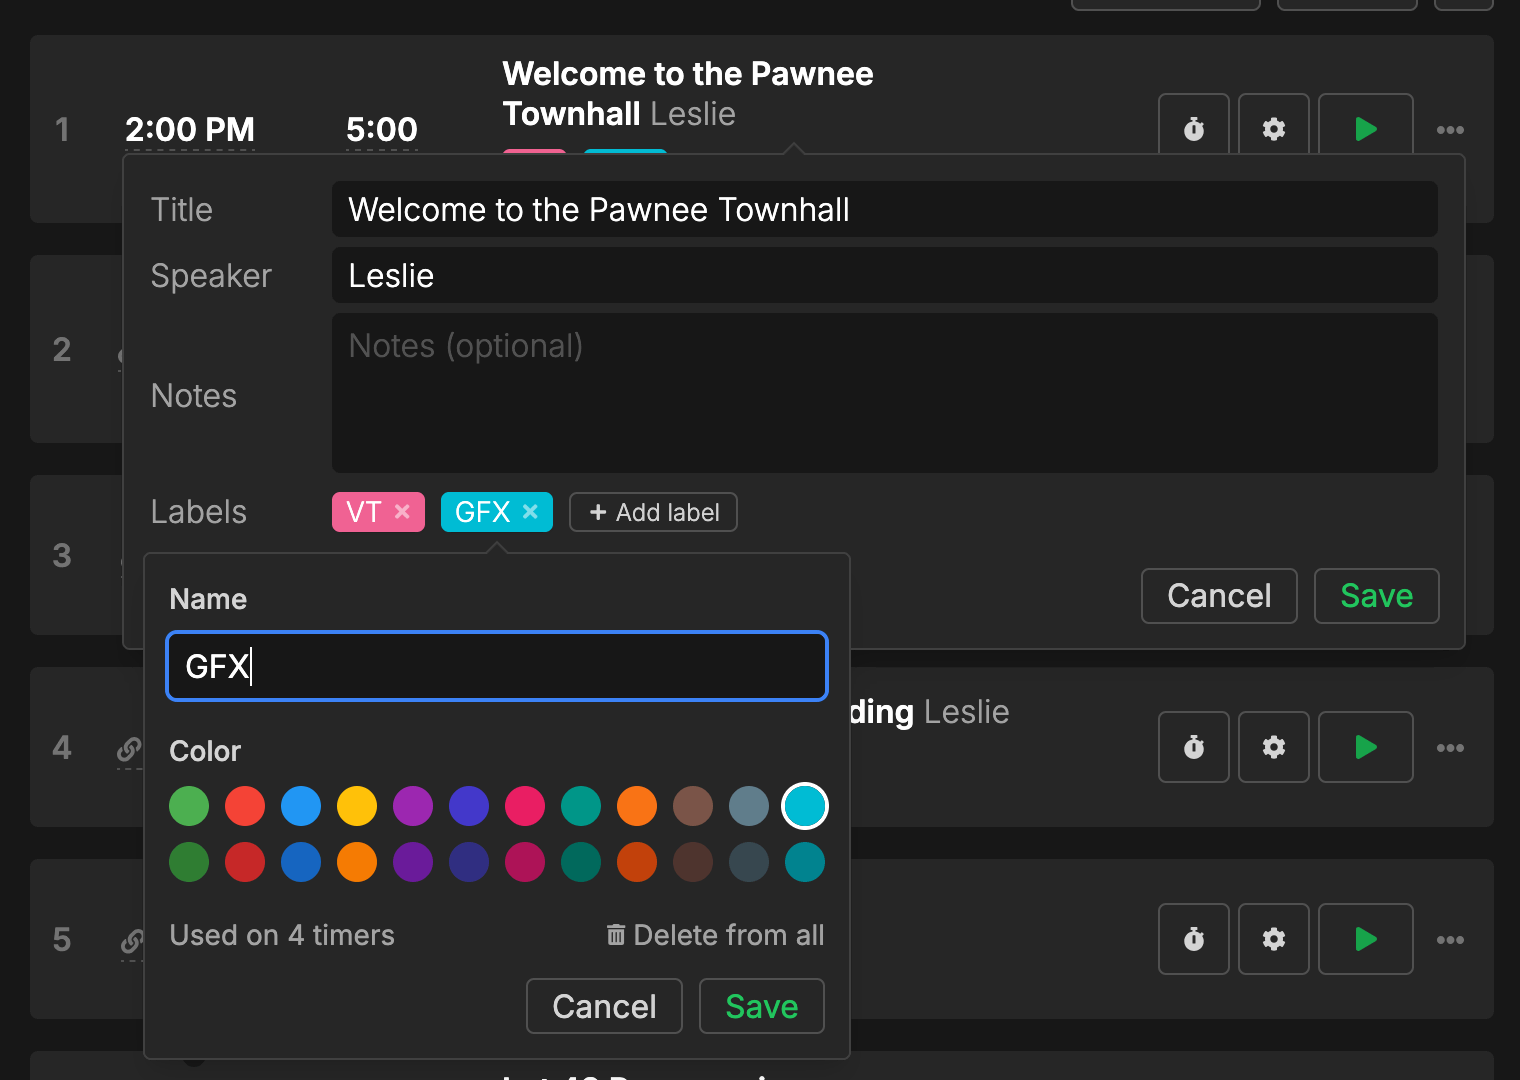Open the ellipsis menu on timer 1
This screenshot has width=1520, height=1080.
(x=1450, y=130)
